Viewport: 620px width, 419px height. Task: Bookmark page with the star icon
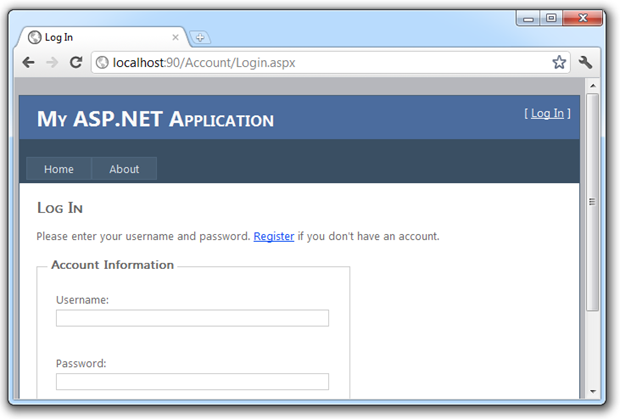(x=559, y=62)
